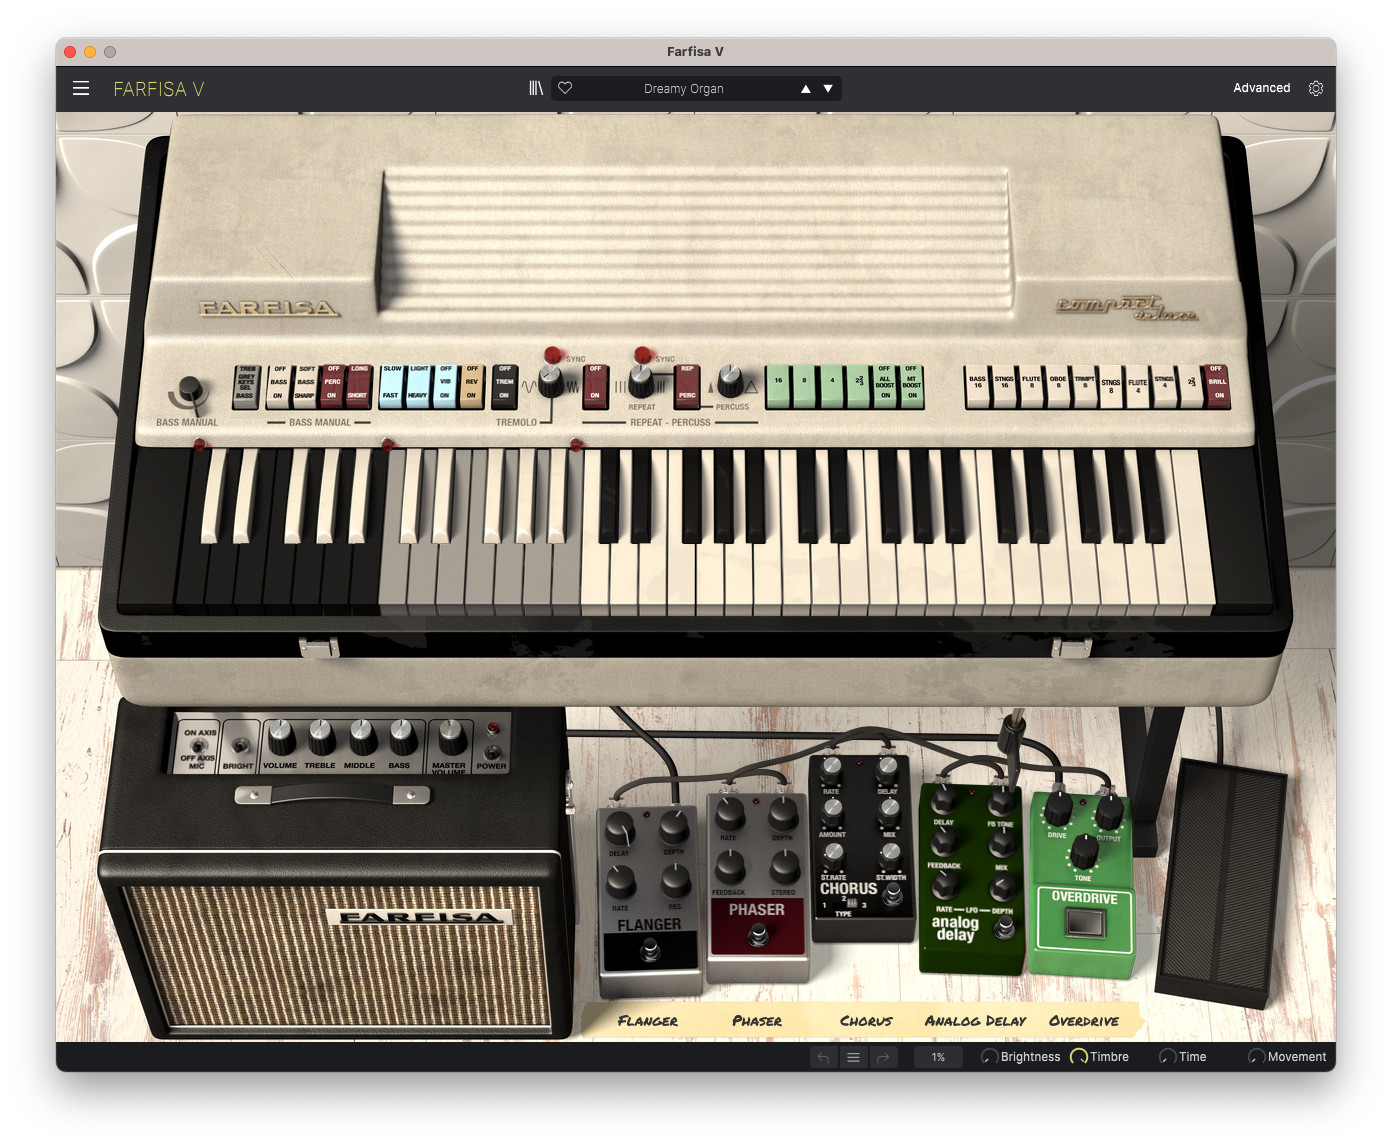This screenshot has height=1146, width=1392.
Task: Open the Advanced panel
Action: tap(1262, 88)
